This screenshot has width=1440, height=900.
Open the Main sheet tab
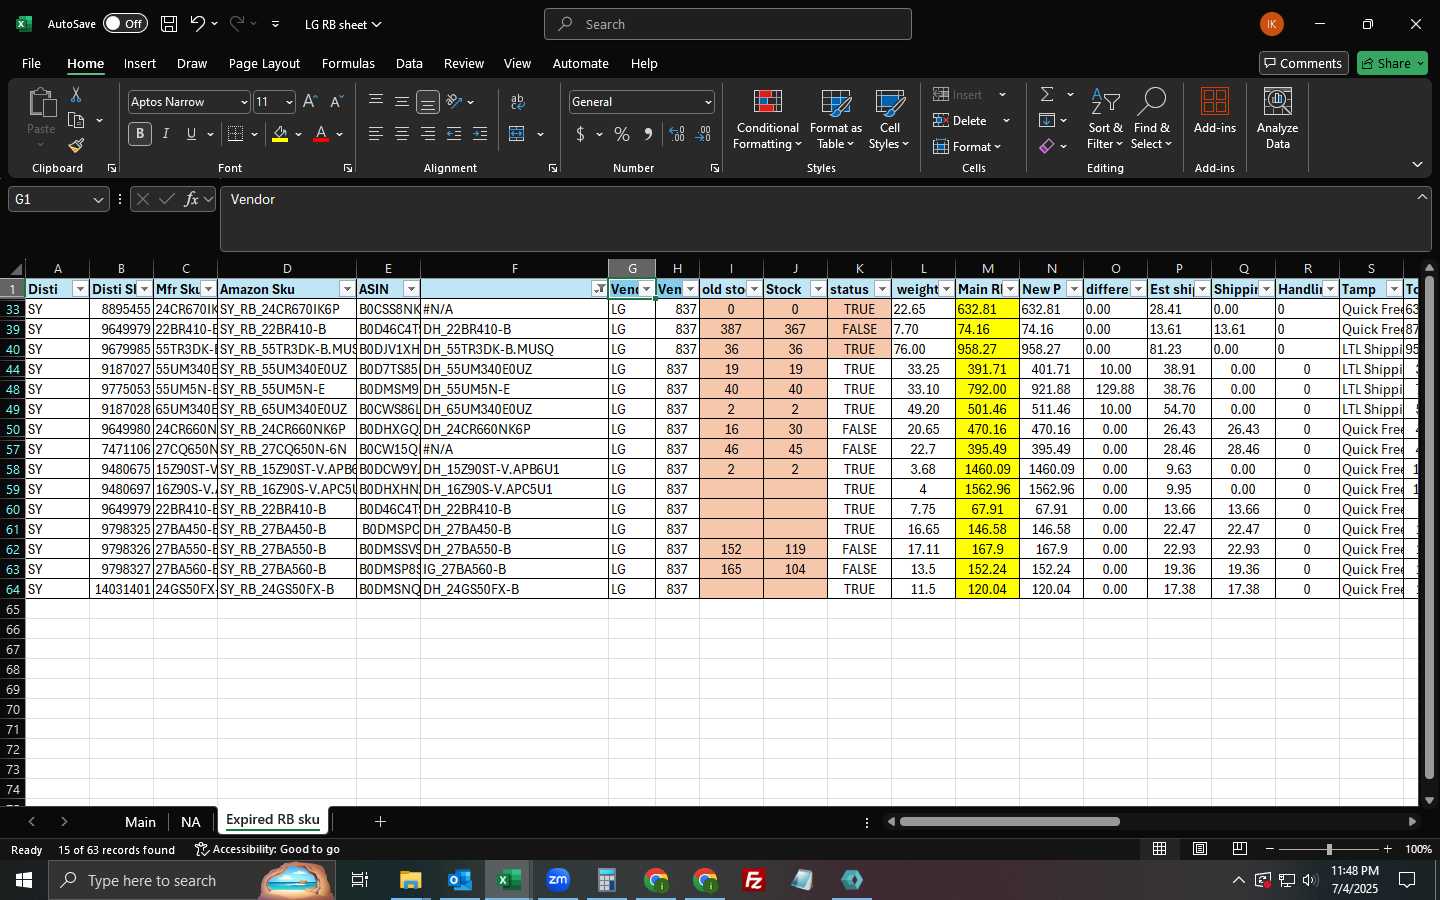(140, 822)
